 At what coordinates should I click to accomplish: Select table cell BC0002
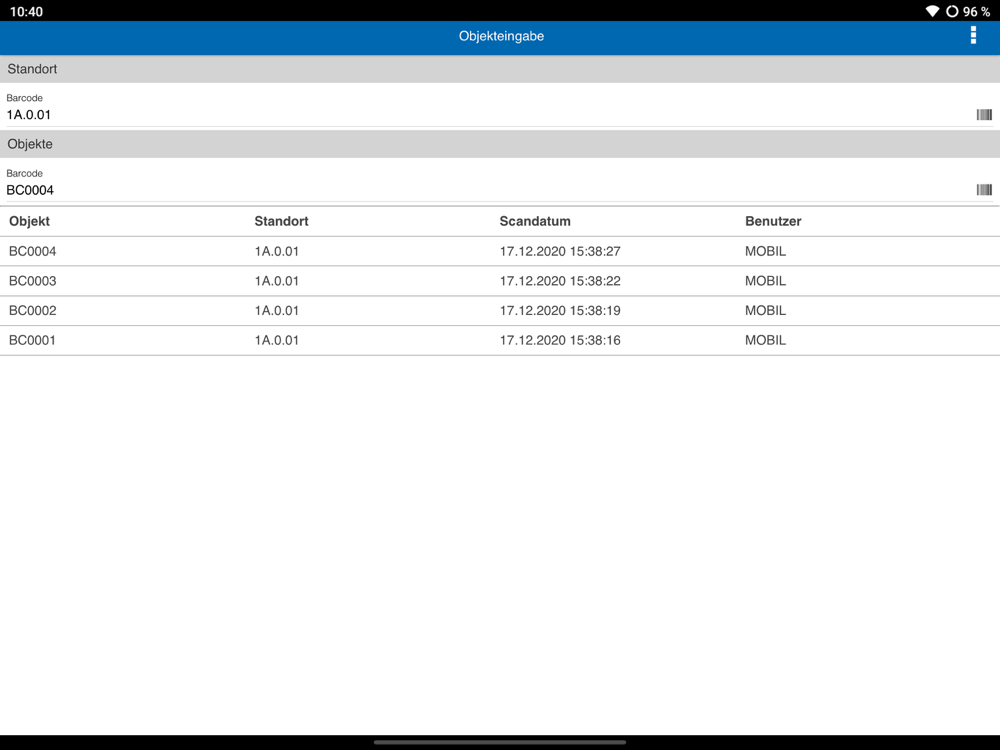pos(33,311)
